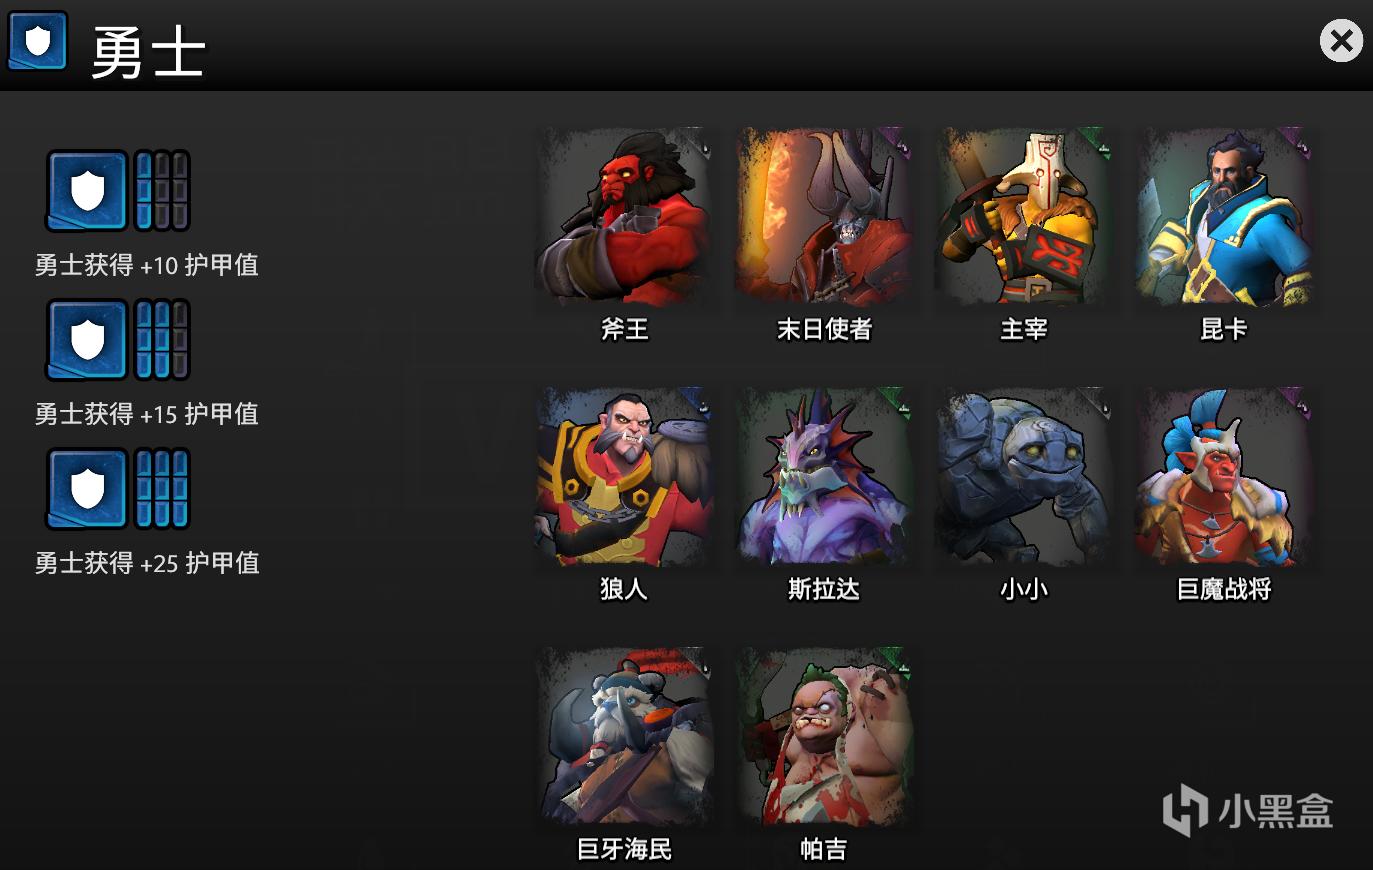Click the unit count bars beside +25 armor

coord(162,488)
